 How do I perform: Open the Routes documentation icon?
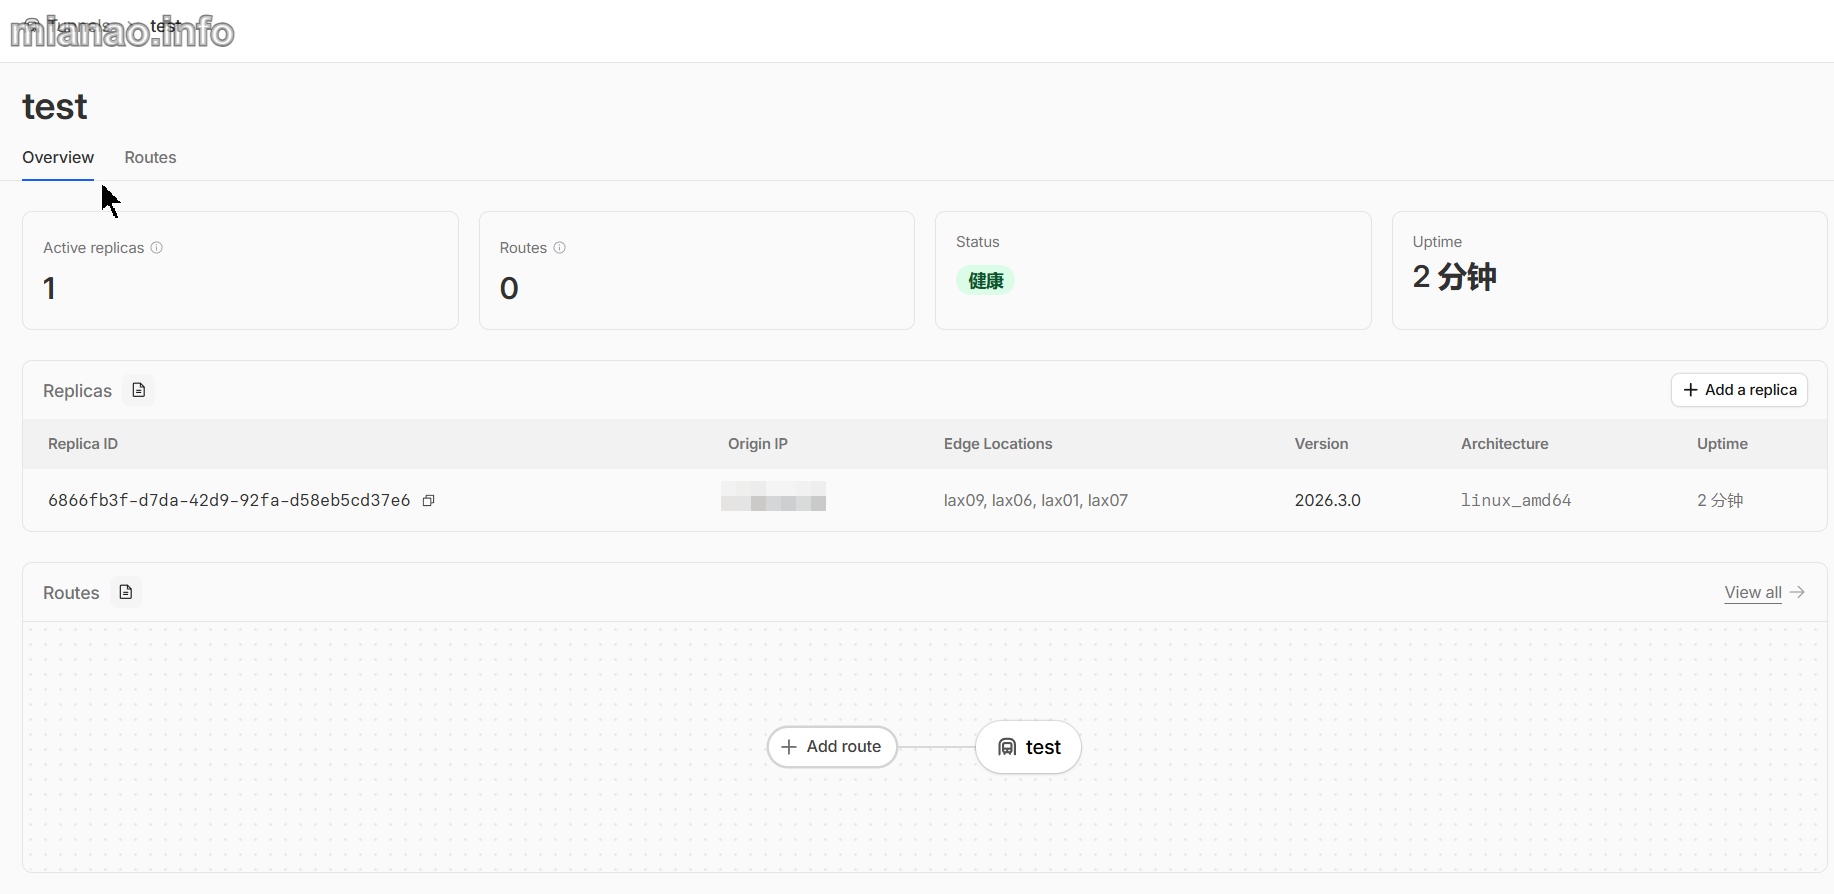pyautogui.click(x=126, y=592)
